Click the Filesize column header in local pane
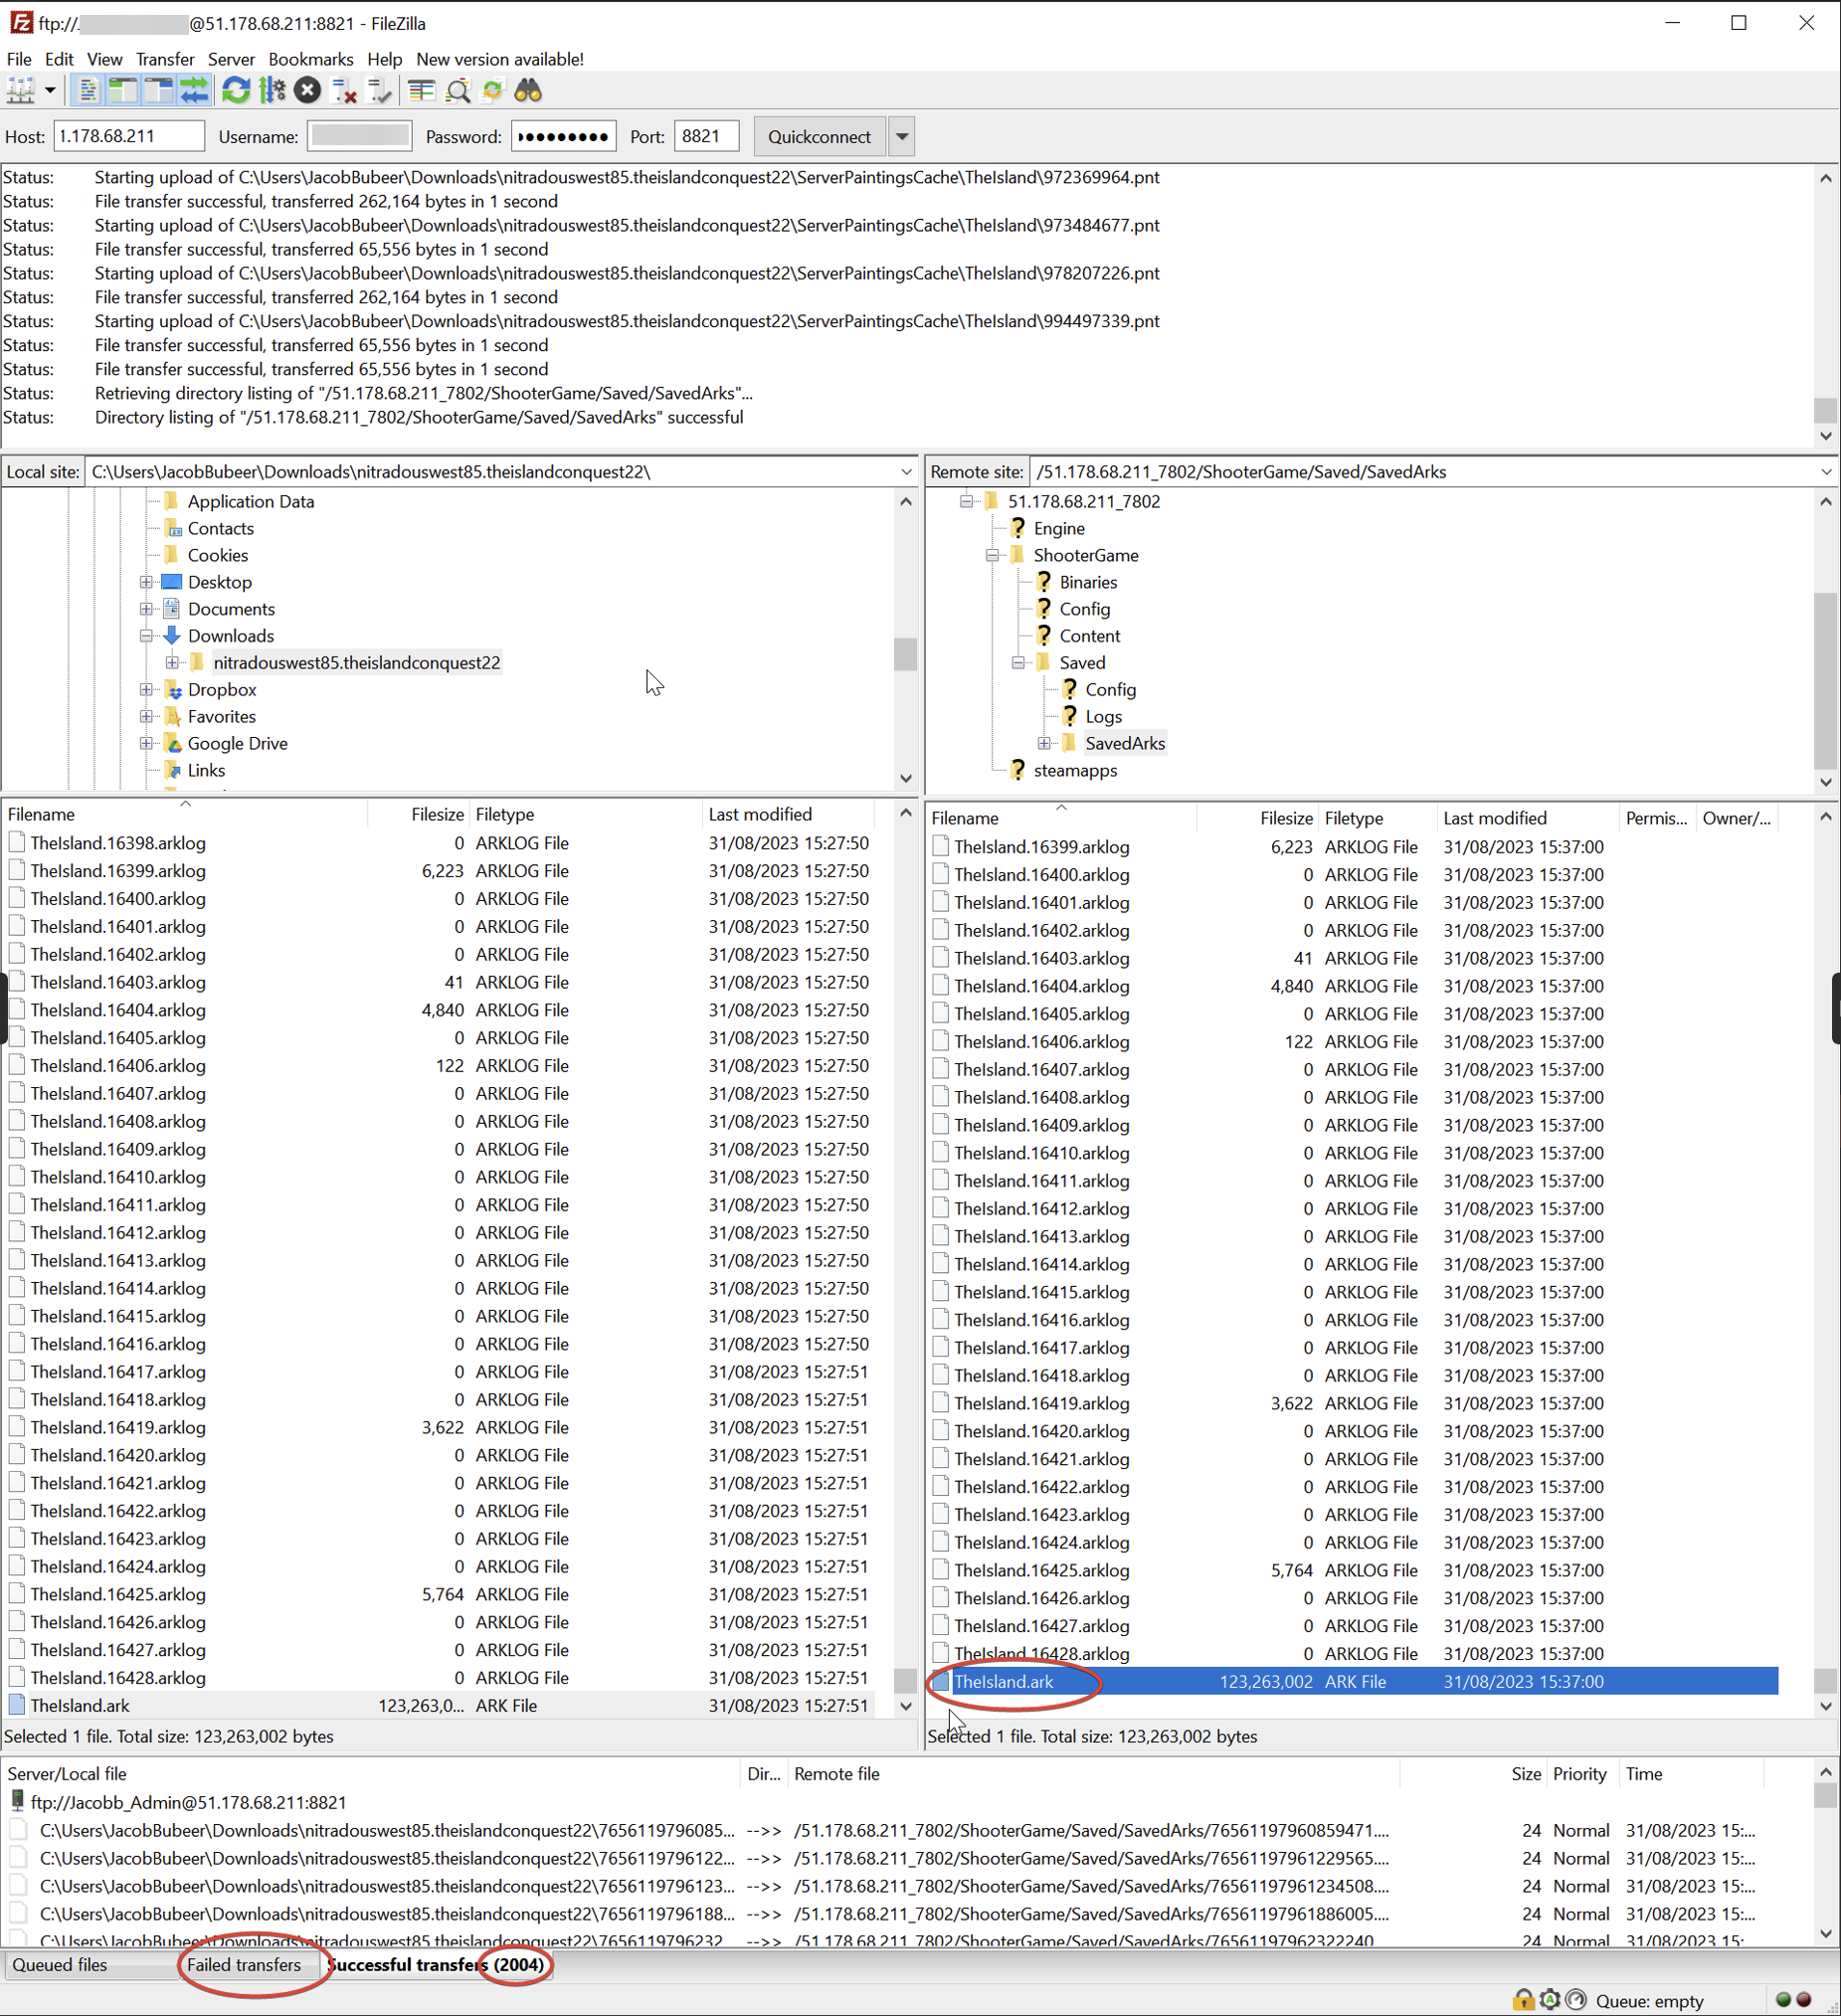Image resolution: width=1841 pixels, height=2016 pixels. (x=437, y=814)
